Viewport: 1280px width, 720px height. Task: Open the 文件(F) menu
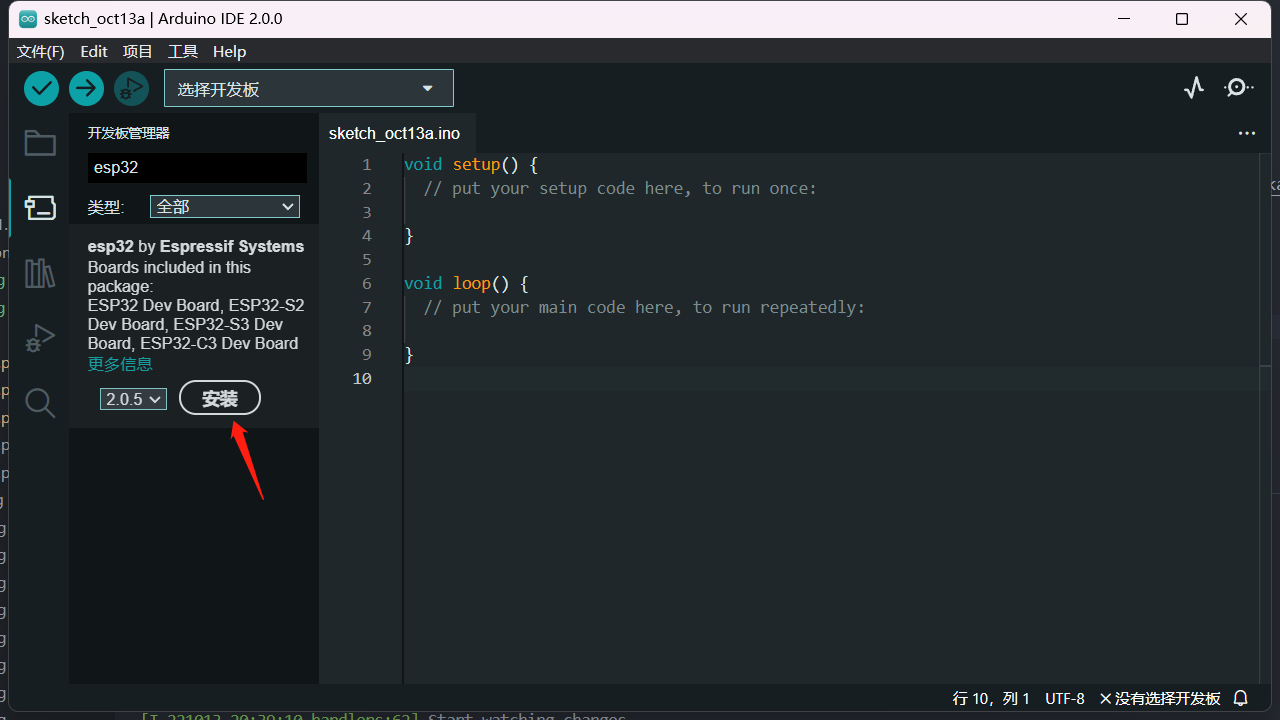pyautogui.click(x=40, y=51)
